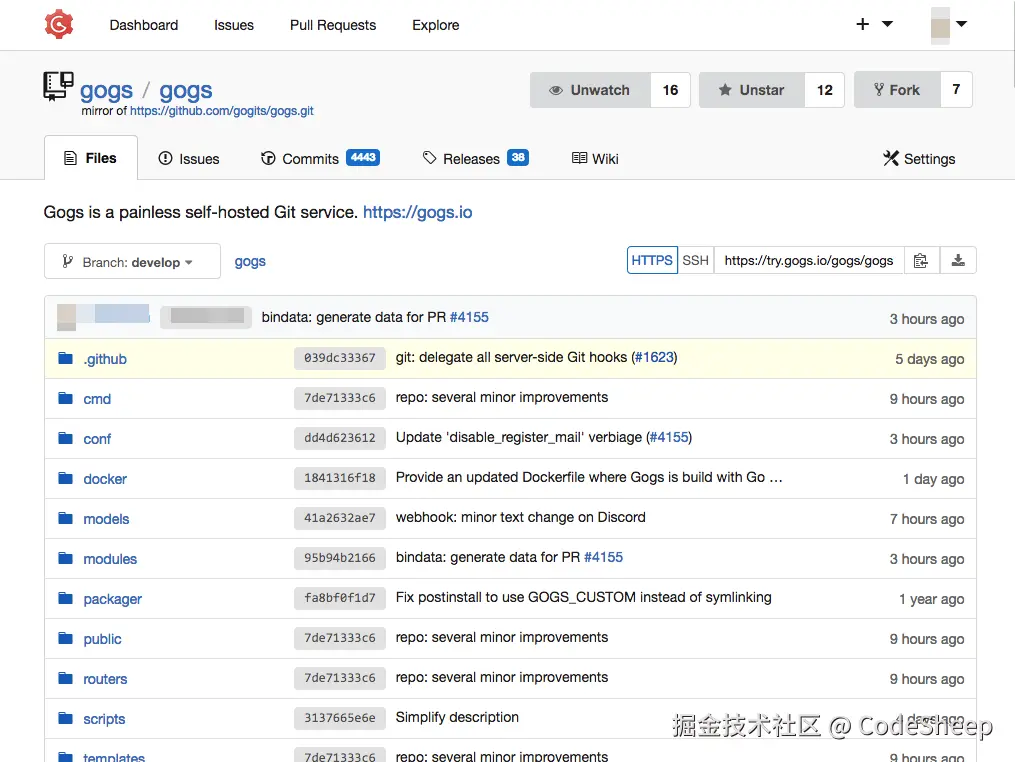The image size is (1015, 762).
Task: Open Explore in top navigation
Action: coord(436,25)
